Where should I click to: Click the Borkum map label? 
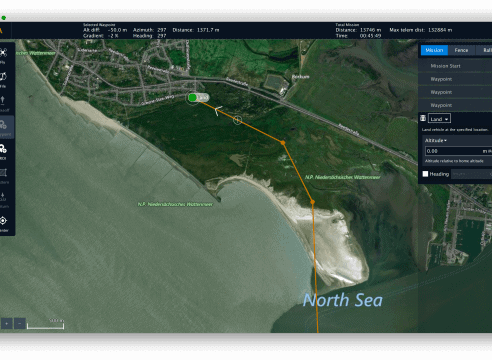(x=300, y=77)
